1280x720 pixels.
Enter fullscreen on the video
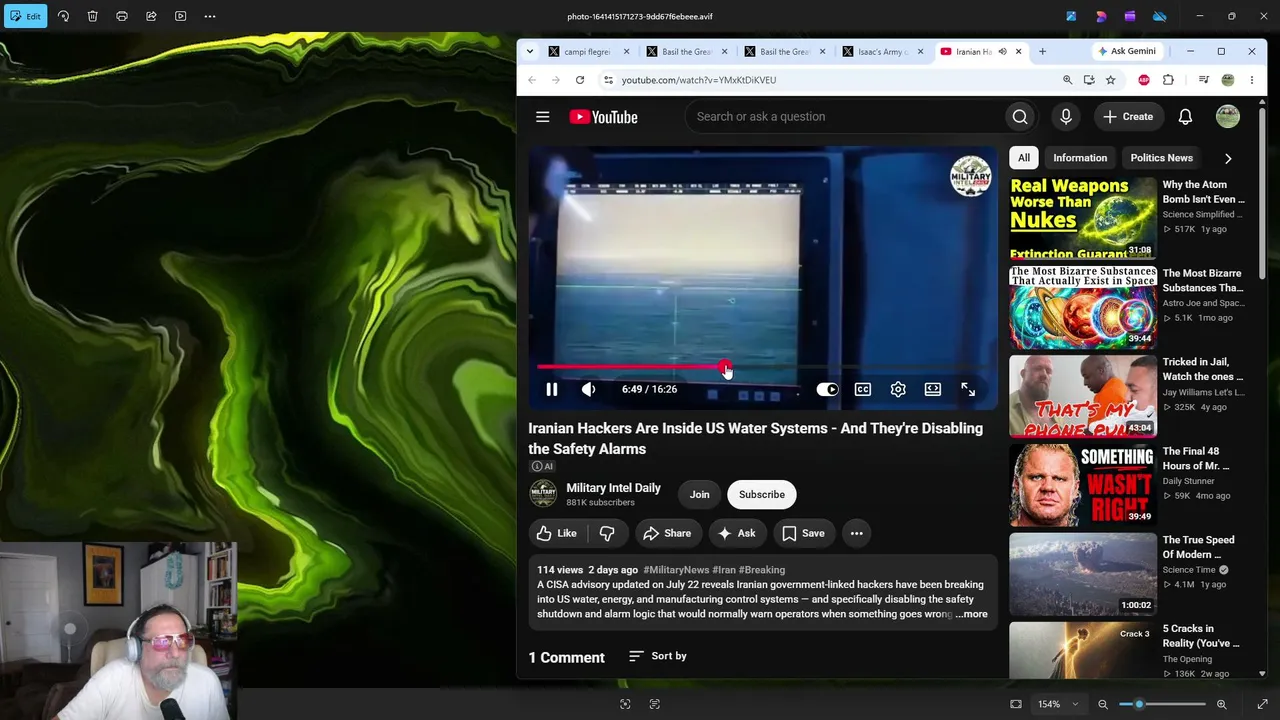968,389
